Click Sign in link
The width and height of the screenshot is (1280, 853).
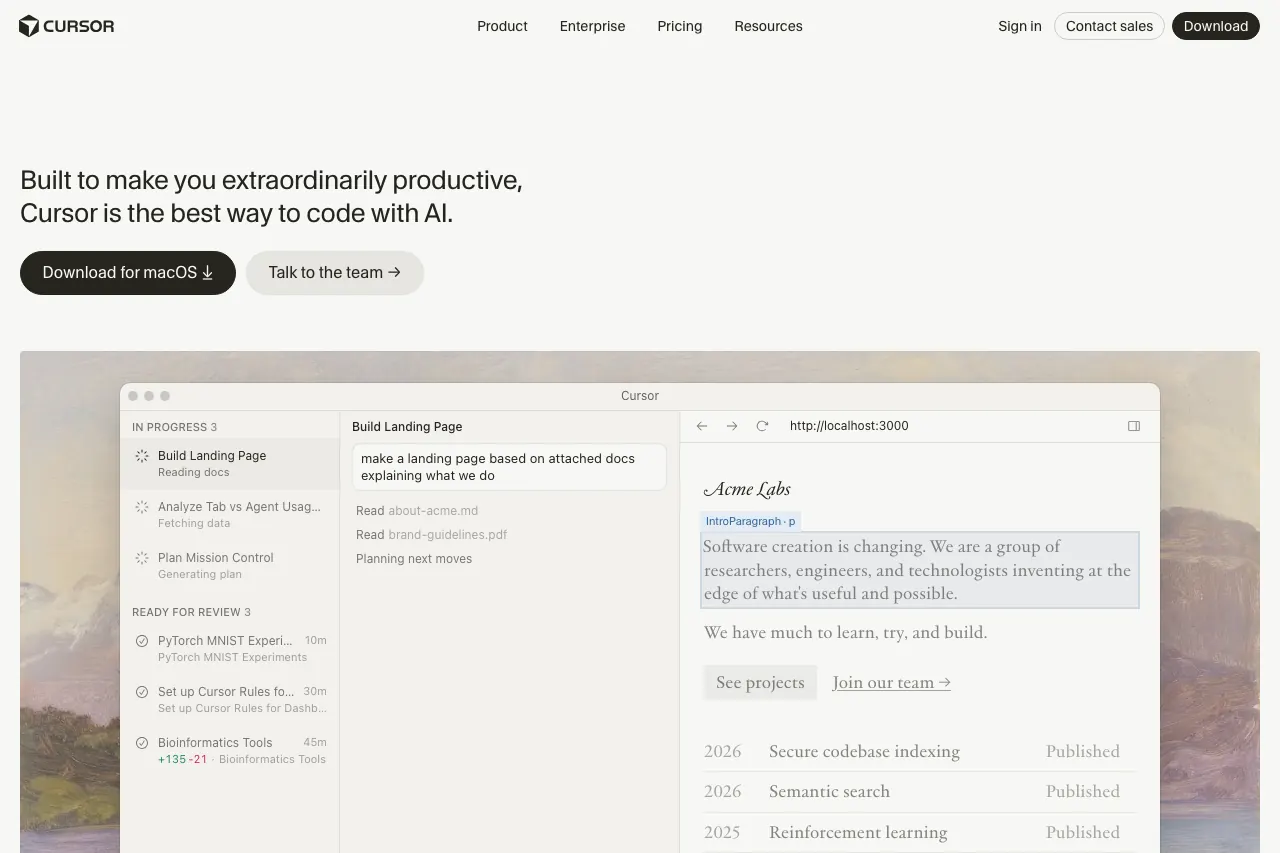(1019, 26)
